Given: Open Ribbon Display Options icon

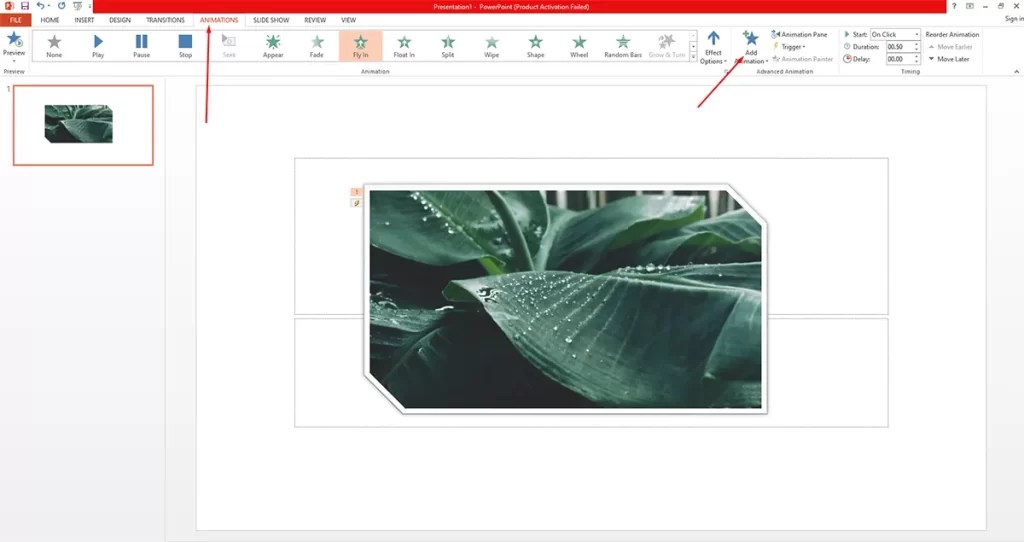Looking at the screenshot, I should click(x=970, y=6).
